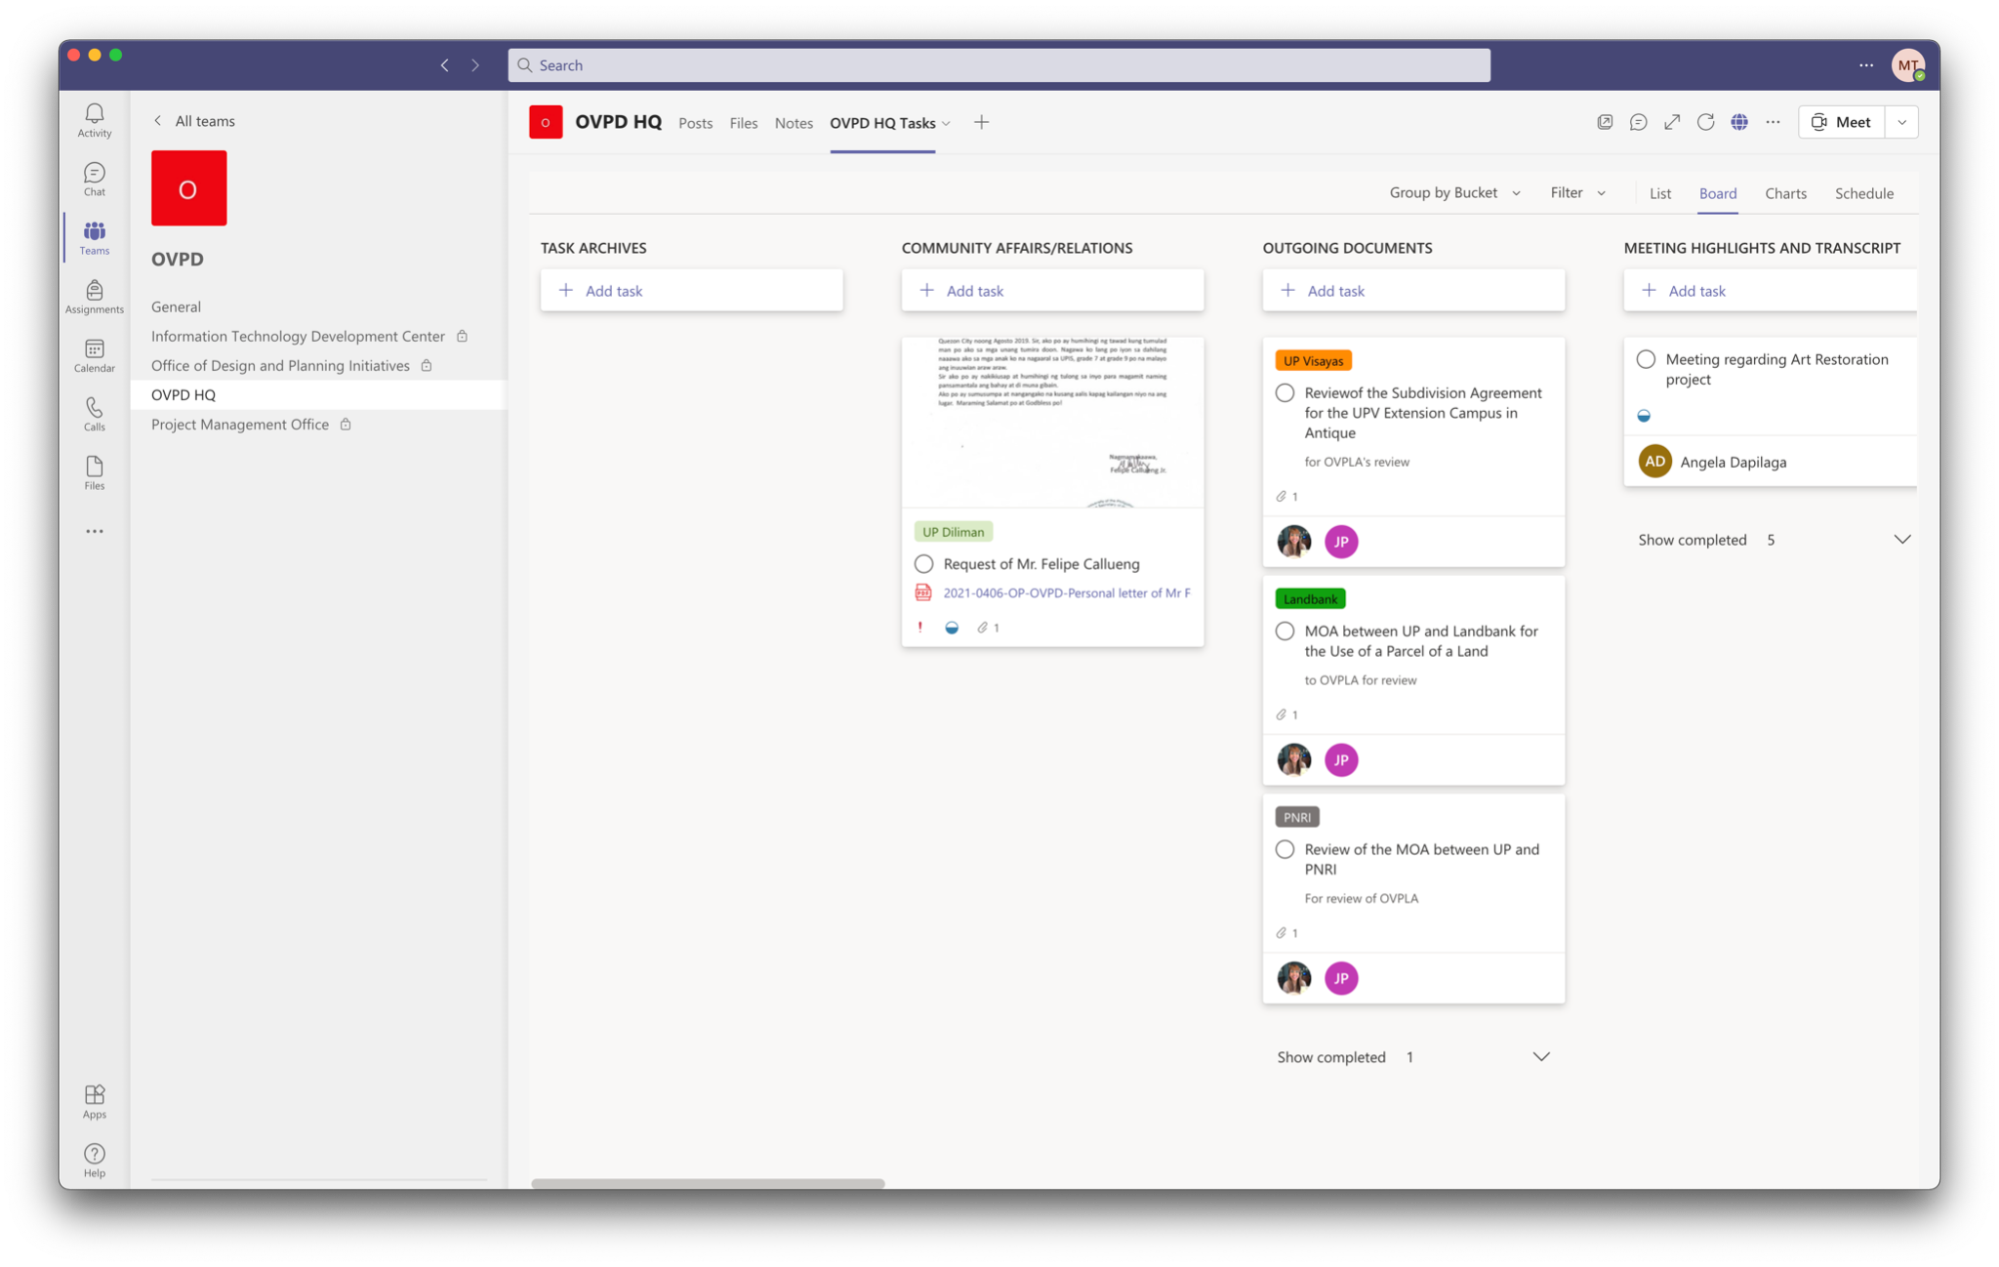This screenshot has height=1267, width=1999.
Task: Switch to Schedule view
Action: (1864, 193)
